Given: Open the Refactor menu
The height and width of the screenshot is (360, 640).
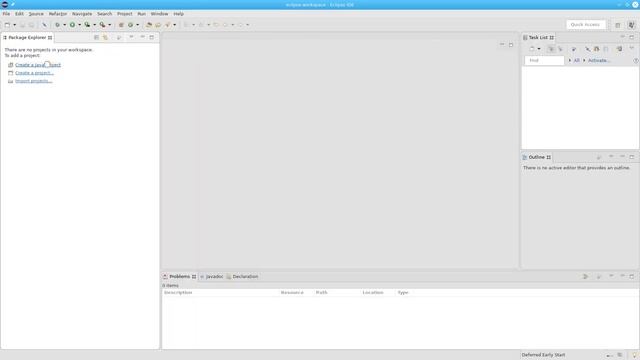Looking at the screenshot, I should 58,14.
